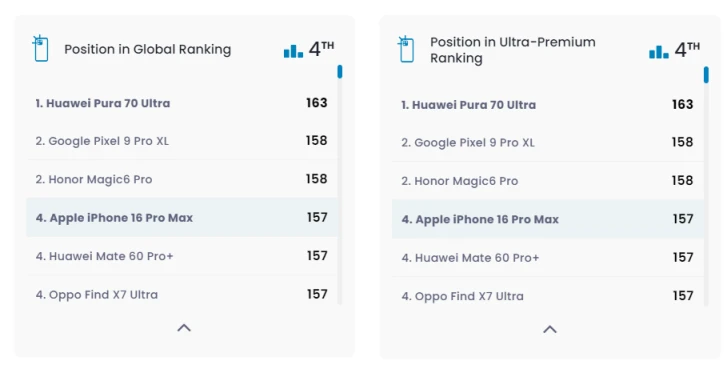Collapse the Global Ranking list with the chevron

pos(184,328)
